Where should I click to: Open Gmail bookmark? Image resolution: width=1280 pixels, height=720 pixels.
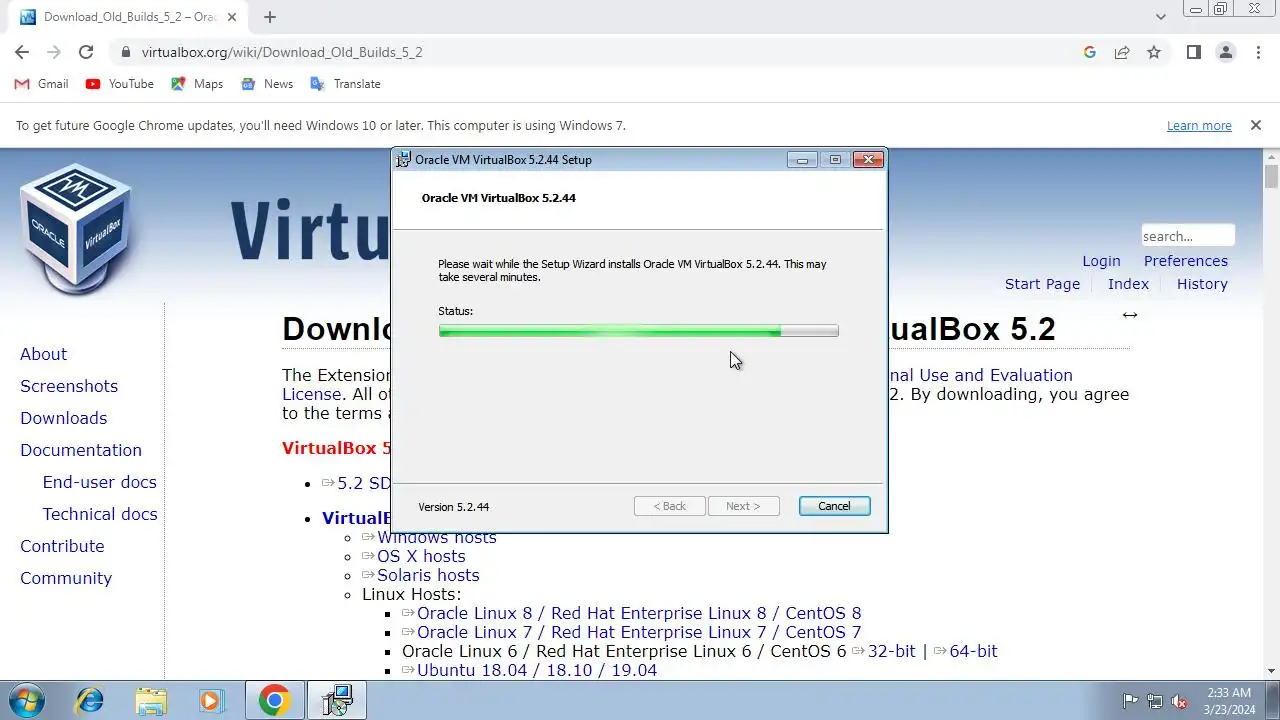(x=42, y=84)
